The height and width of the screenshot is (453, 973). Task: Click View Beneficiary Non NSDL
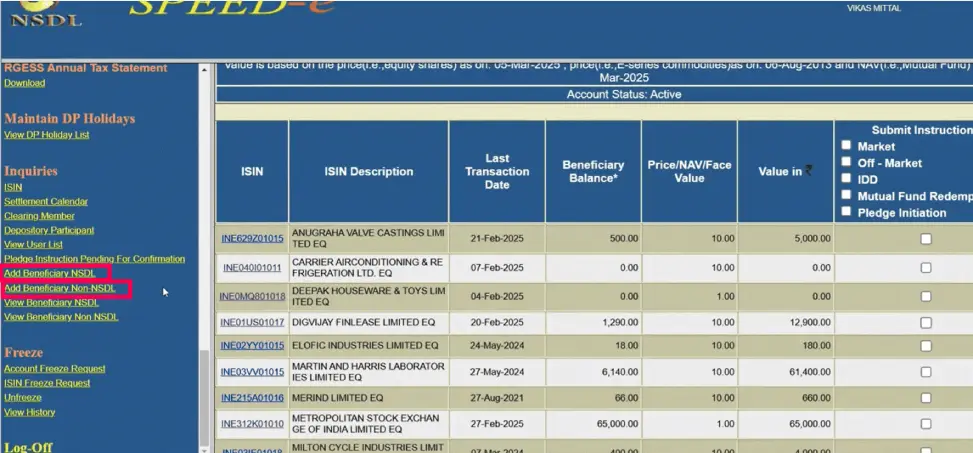click(x=60, y=317)
